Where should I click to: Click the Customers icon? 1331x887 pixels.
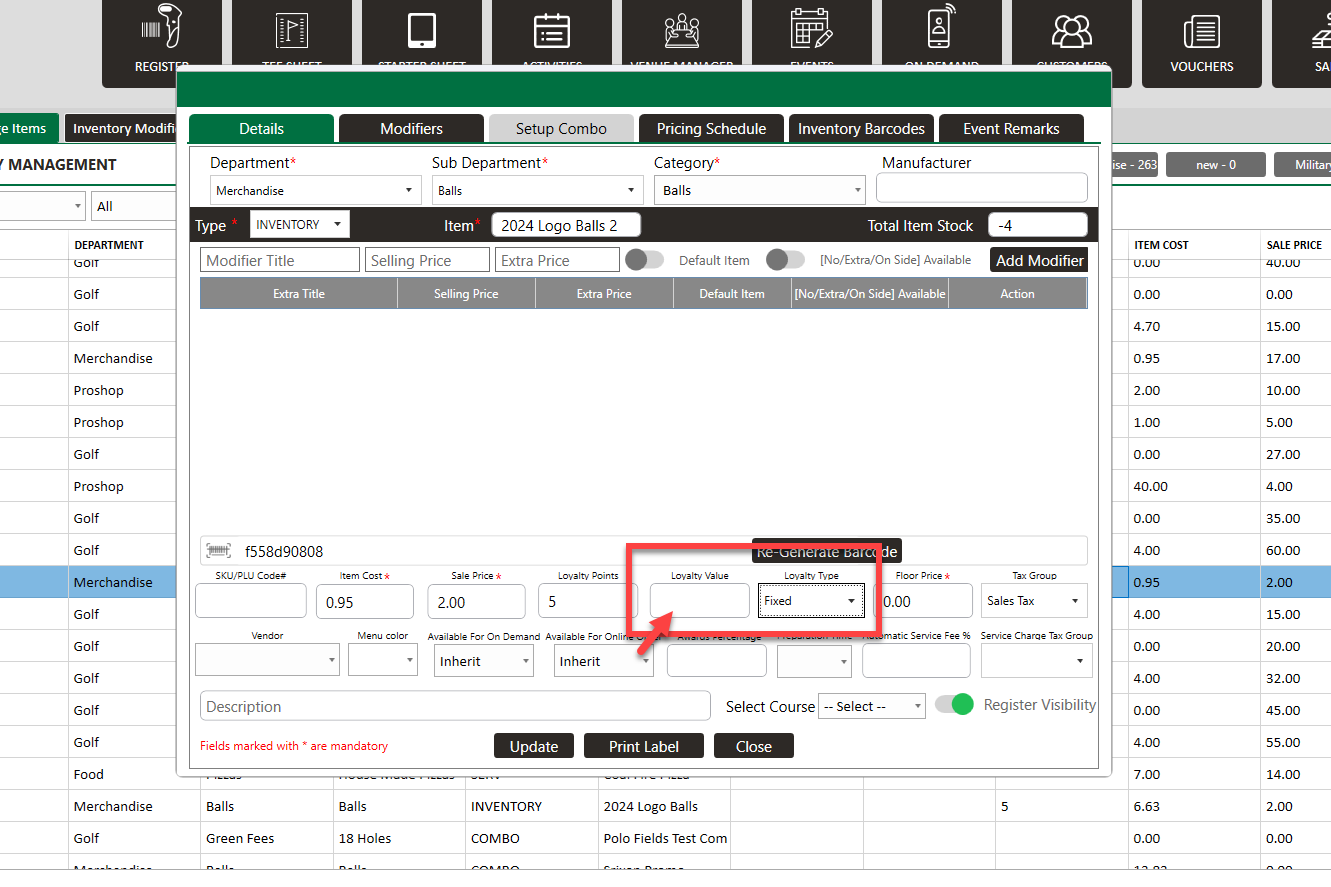pos(1071,32)
